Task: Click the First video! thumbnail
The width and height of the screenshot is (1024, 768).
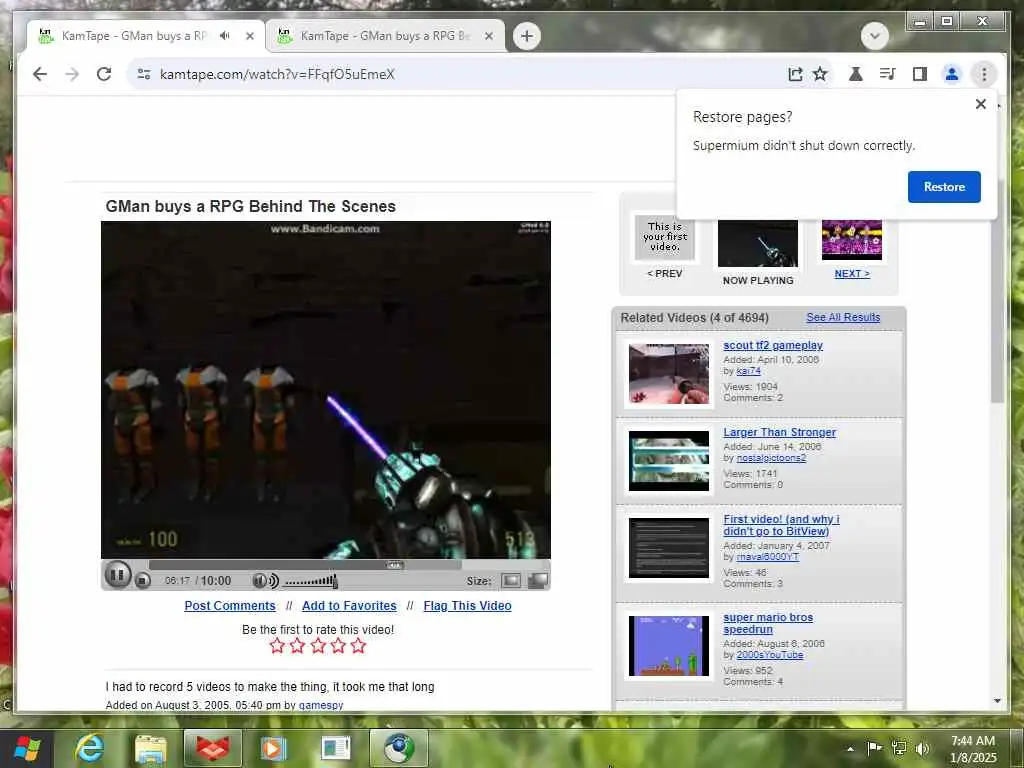Action: click(668, 548)
